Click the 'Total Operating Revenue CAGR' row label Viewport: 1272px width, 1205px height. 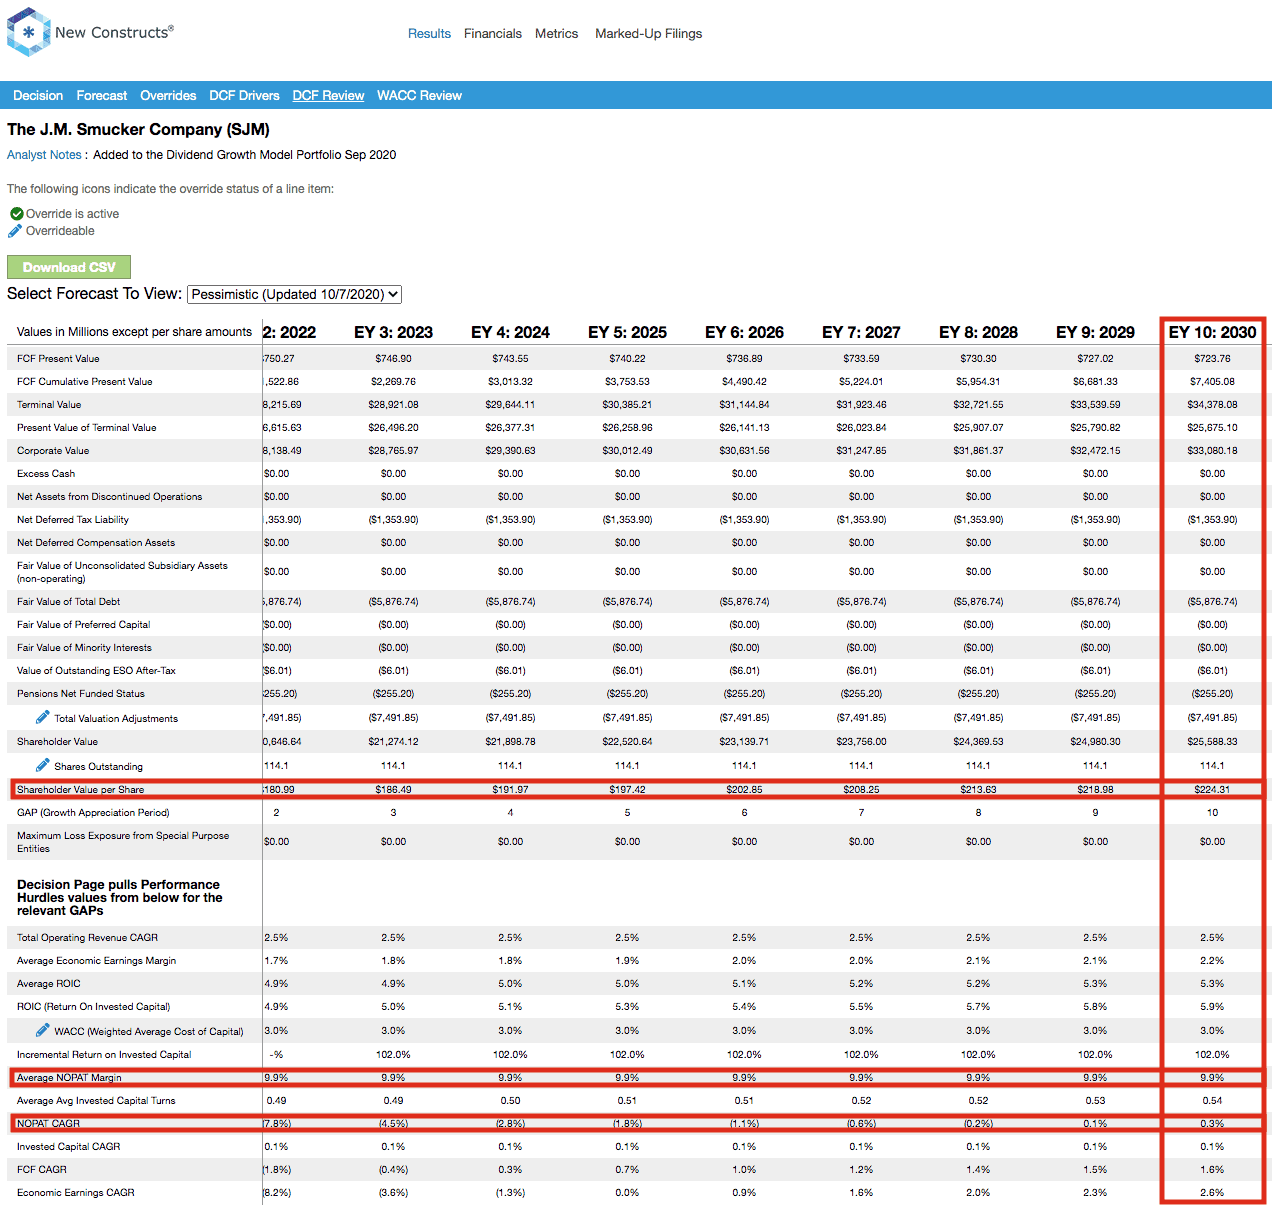coord(87,938)
